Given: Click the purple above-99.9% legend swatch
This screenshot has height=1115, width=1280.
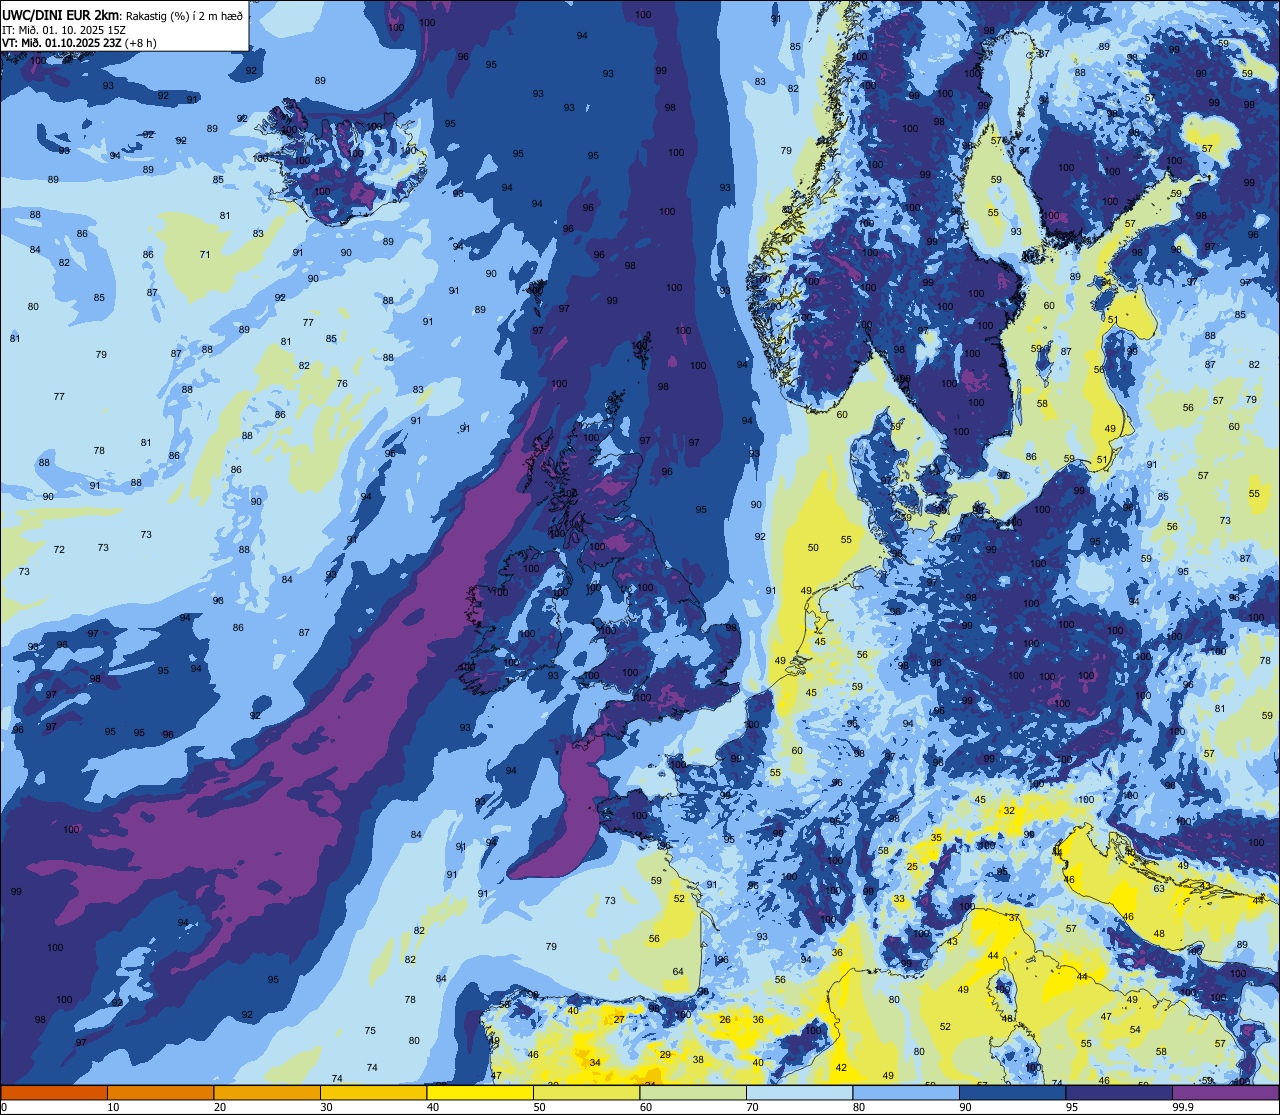Looking at the screenshot, I should 1225,1092.
